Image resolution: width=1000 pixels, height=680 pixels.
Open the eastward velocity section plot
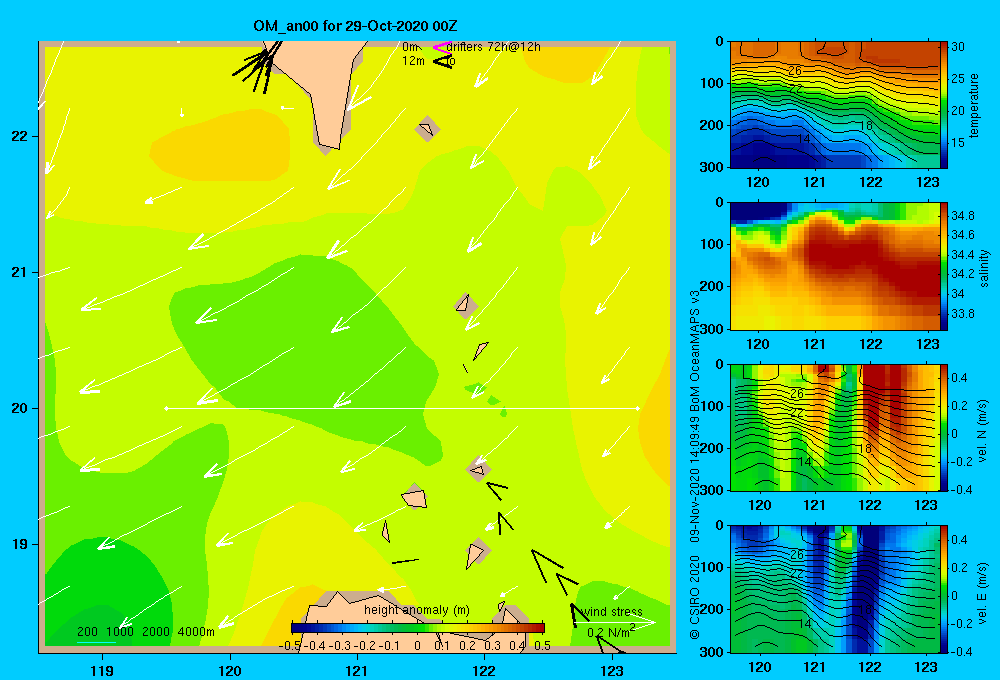coord(834,589)
